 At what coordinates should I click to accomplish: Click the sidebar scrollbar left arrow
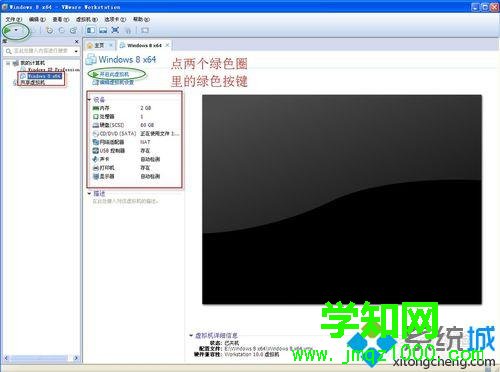6,358
